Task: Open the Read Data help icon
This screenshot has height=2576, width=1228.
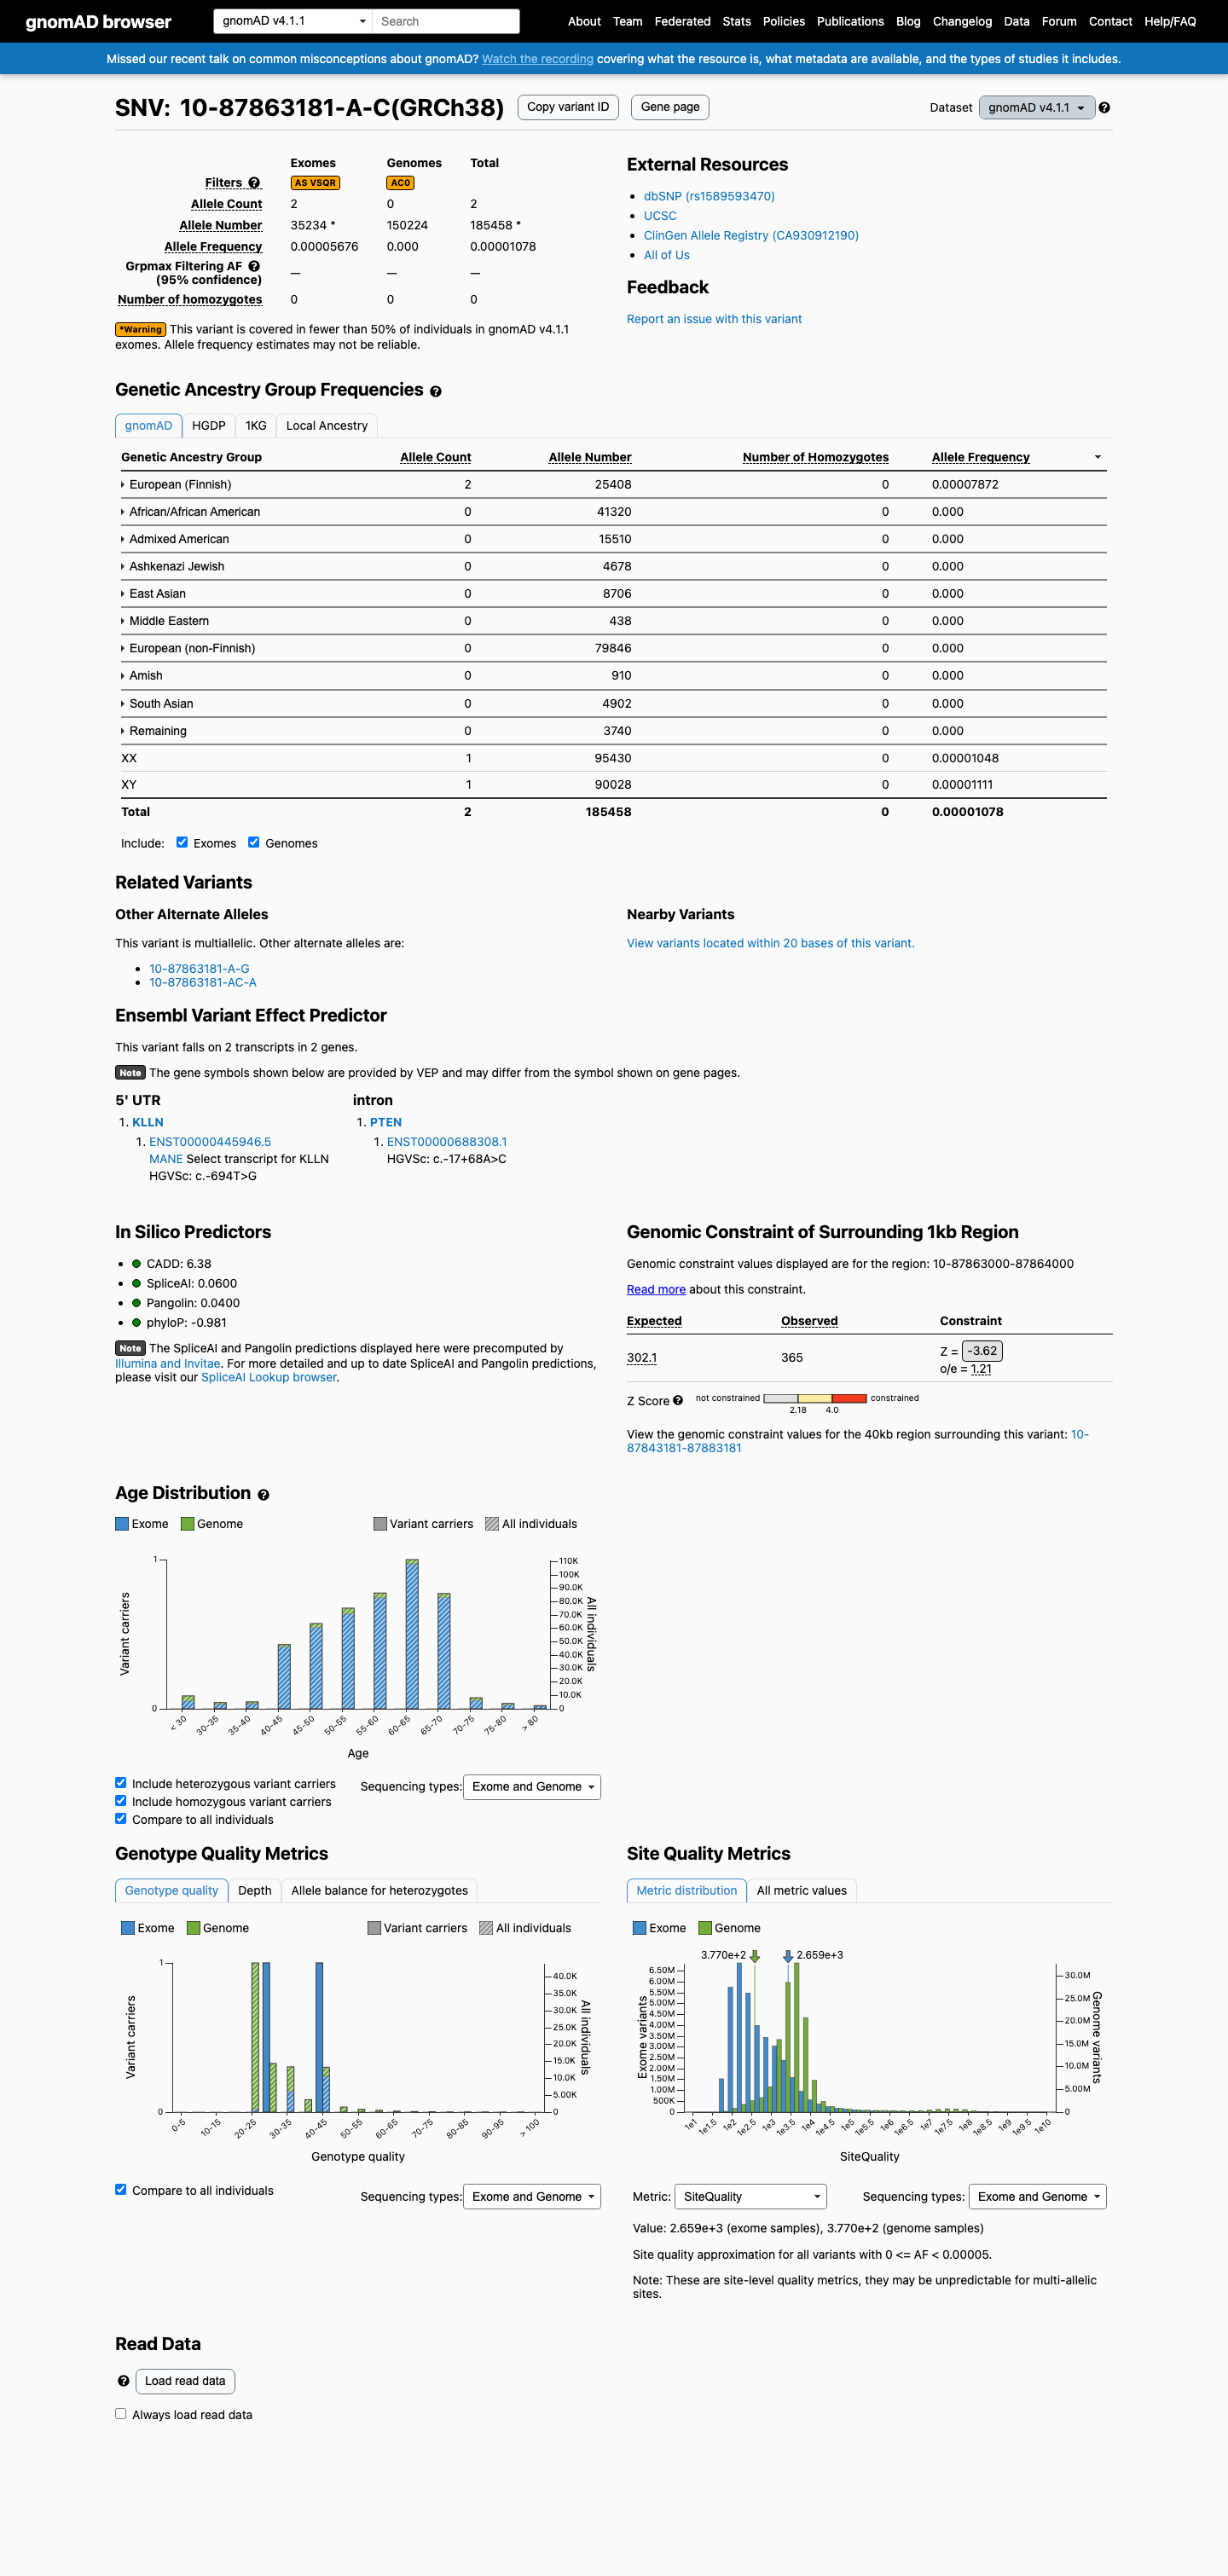Action: [x=123, y=2381]
